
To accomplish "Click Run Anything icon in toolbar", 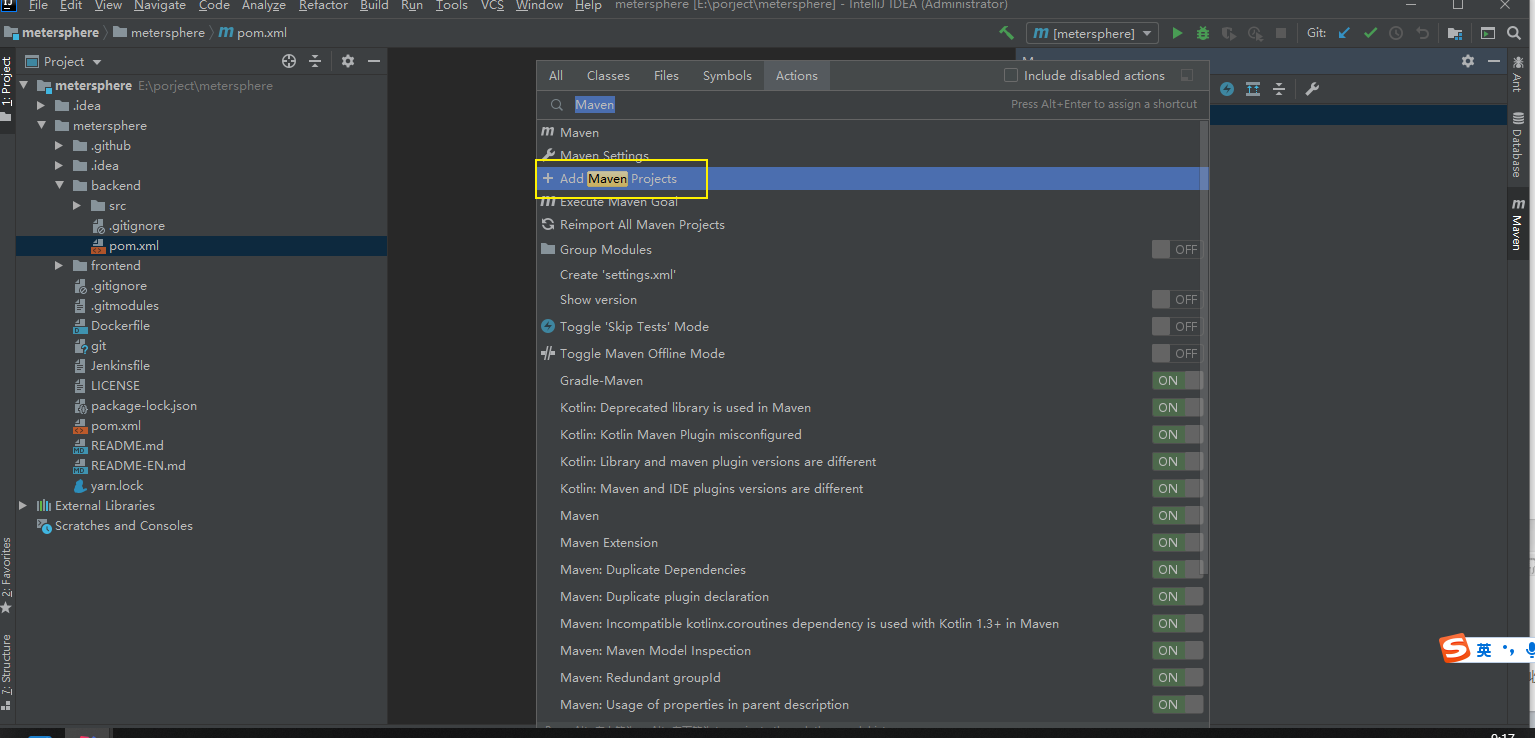I will (x=1488, y=33).
